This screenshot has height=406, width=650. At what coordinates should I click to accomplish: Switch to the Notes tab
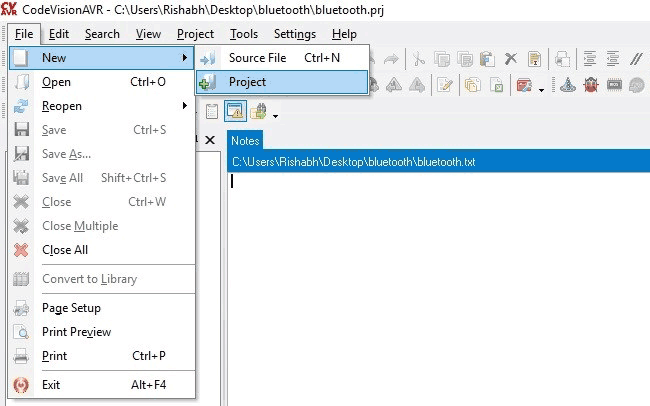[245, 141]
